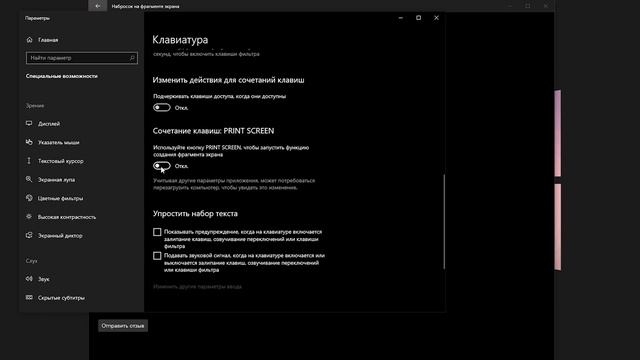Click the Скрытые субтитры icon
640x360 pixels.
(x=29, y=298)
